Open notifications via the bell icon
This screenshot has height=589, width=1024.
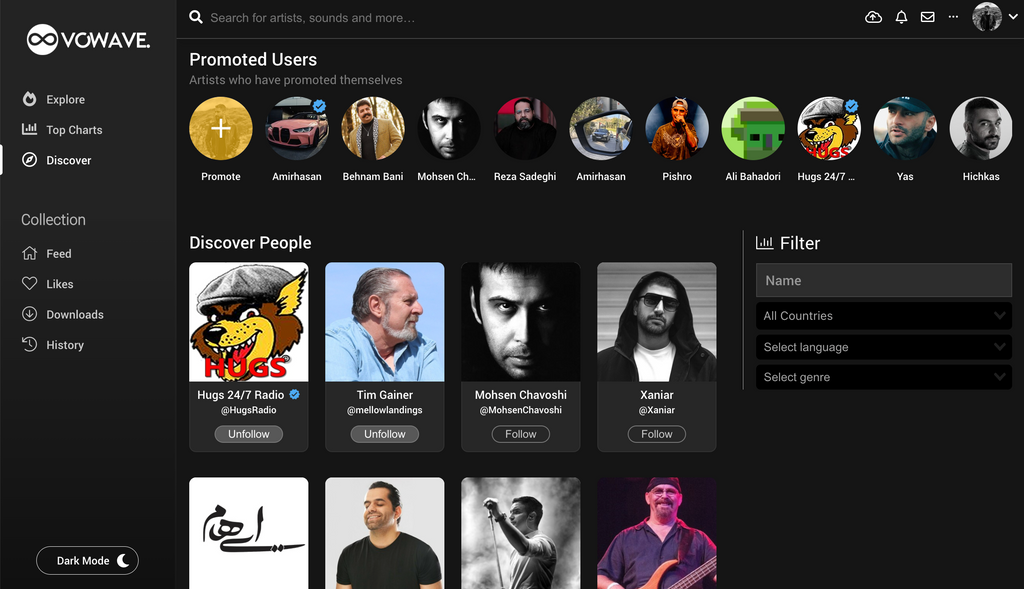(x=901, y=17)
